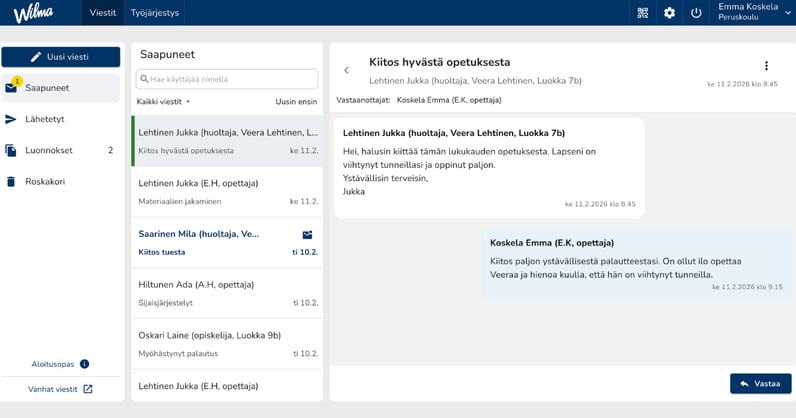The width and height of the screenshot is (796, 418).
Task: Open settings gear in top bar
Action: (669, 13)
